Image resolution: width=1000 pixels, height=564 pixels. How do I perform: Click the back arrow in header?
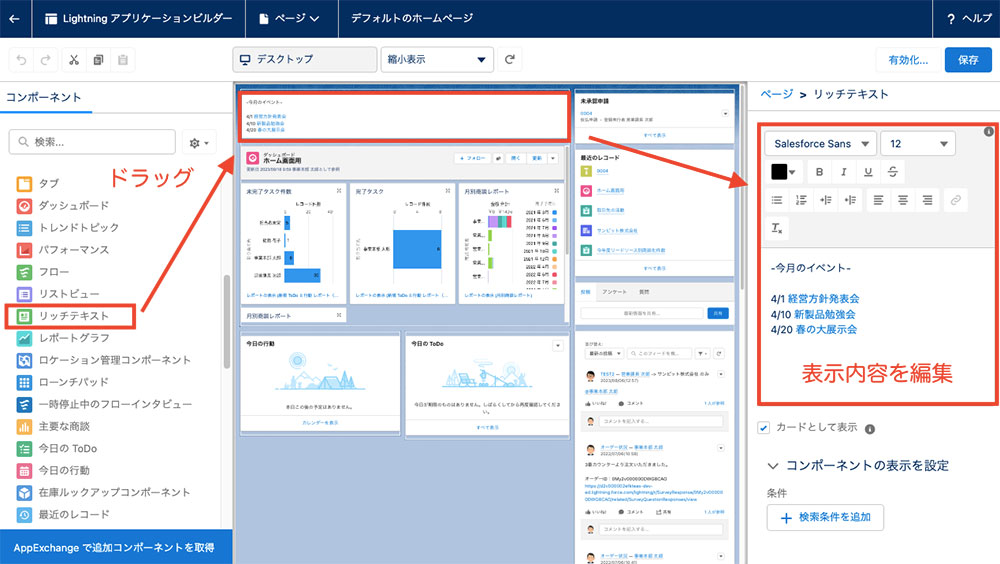(14, 19)
